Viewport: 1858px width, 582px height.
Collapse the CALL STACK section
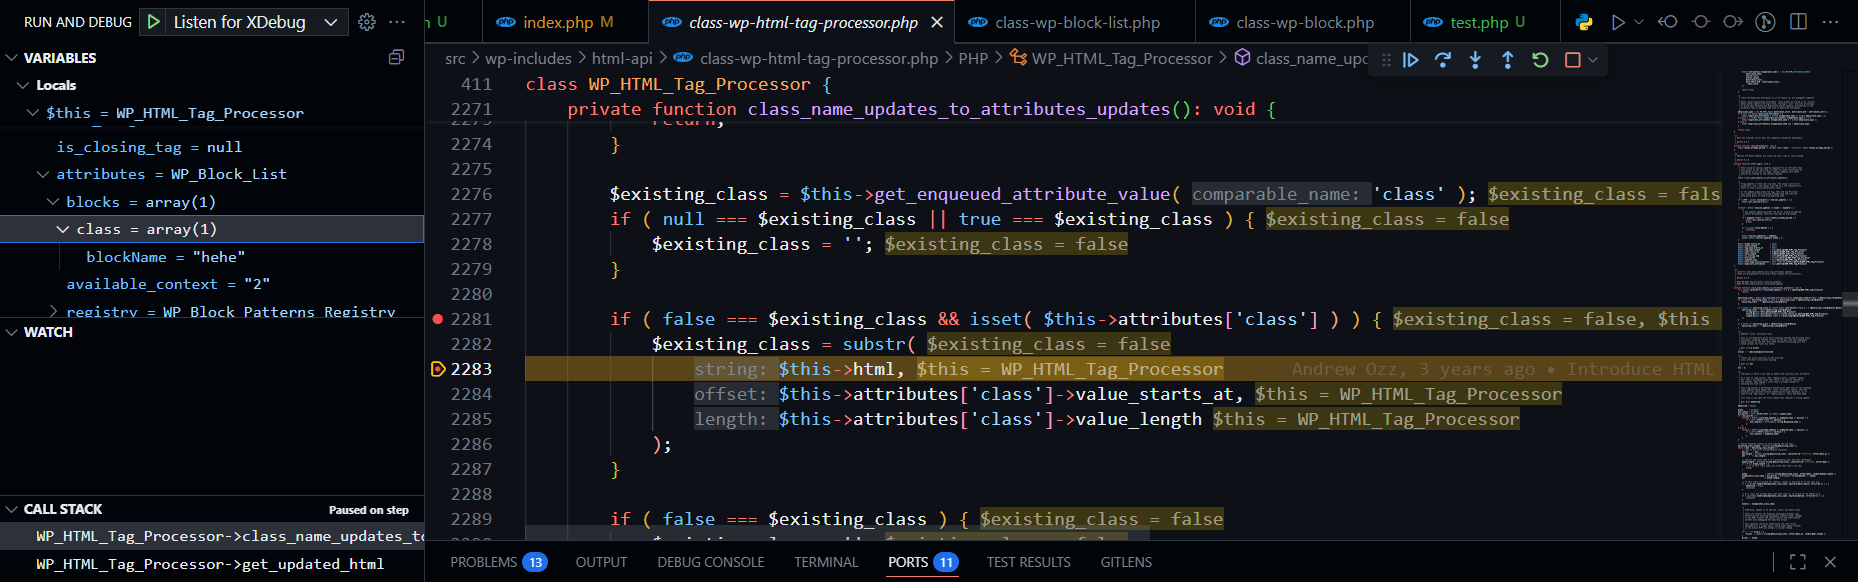tap(12, 509)
